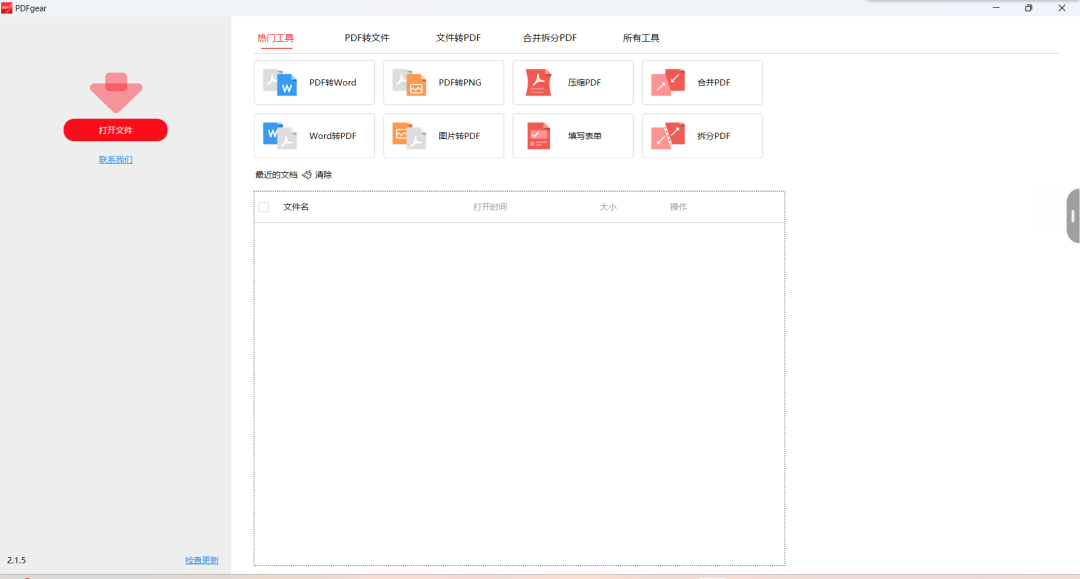Image resolution: width=1080 pixels, height=579 pixels.
Task: Show the 所有工具 tab
Action: (x=641, y=38)
